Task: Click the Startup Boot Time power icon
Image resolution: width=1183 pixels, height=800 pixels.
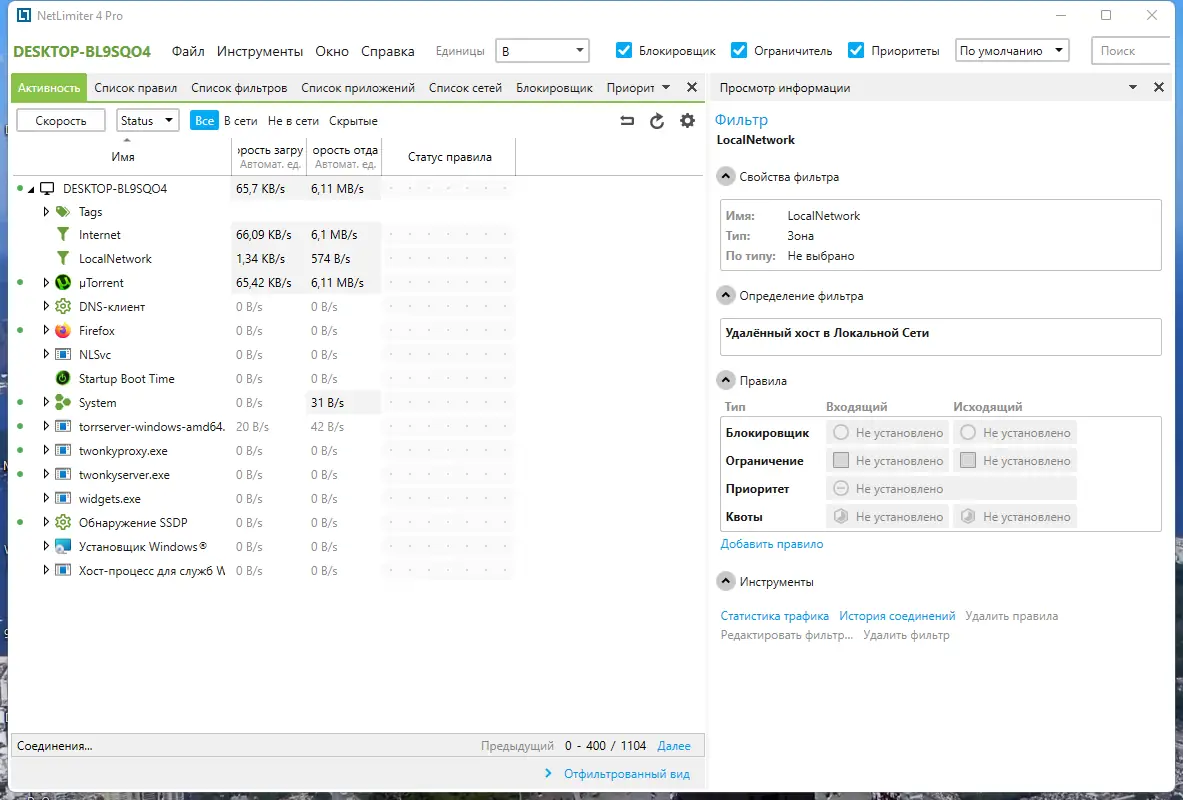Action: (x=63, y=379)
